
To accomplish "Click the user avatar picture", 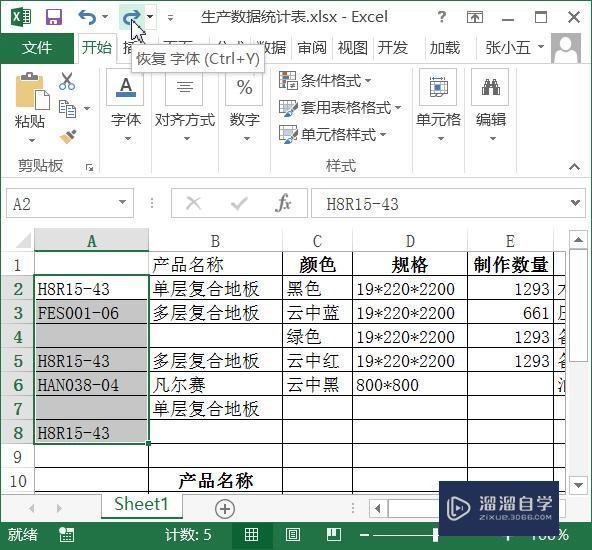I will [x=566, y=48].
